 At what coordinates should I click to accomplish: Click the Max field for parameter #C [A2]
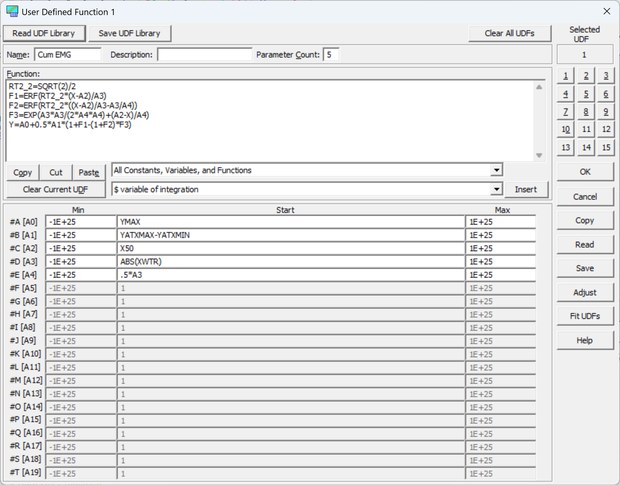click(x=501, y=248)
